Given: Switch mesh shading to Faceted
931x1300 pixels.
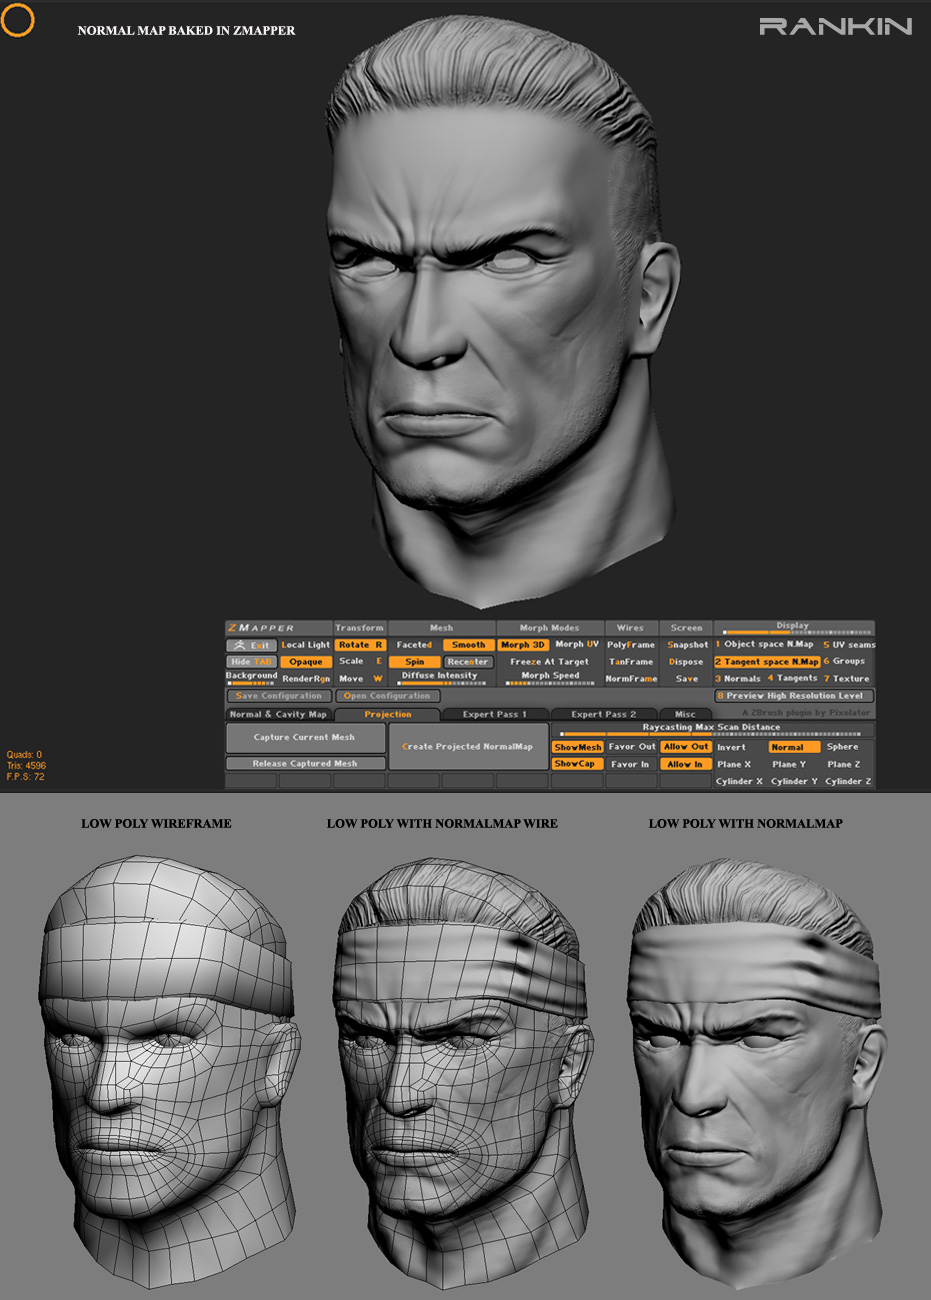Looking at the screenshot, I should 414,645.
